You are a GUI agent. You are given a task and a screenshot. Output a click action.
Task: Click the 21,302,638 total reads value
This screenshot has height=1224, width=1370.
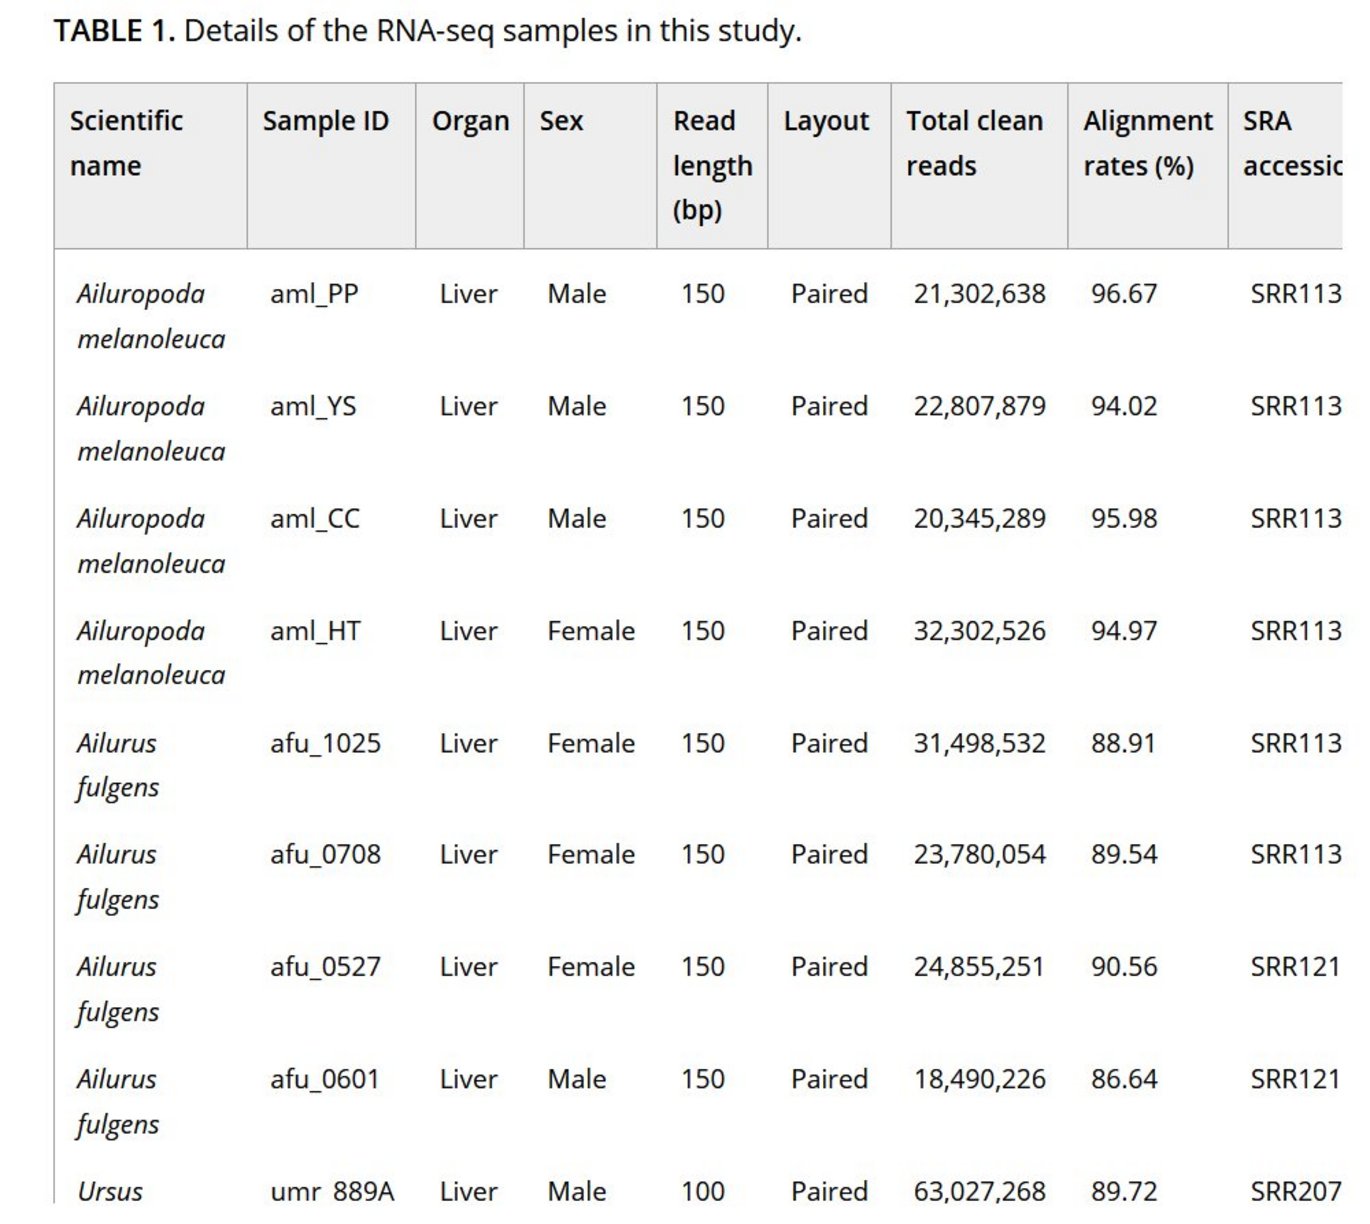pyautogui.click(x=979, y=294)
